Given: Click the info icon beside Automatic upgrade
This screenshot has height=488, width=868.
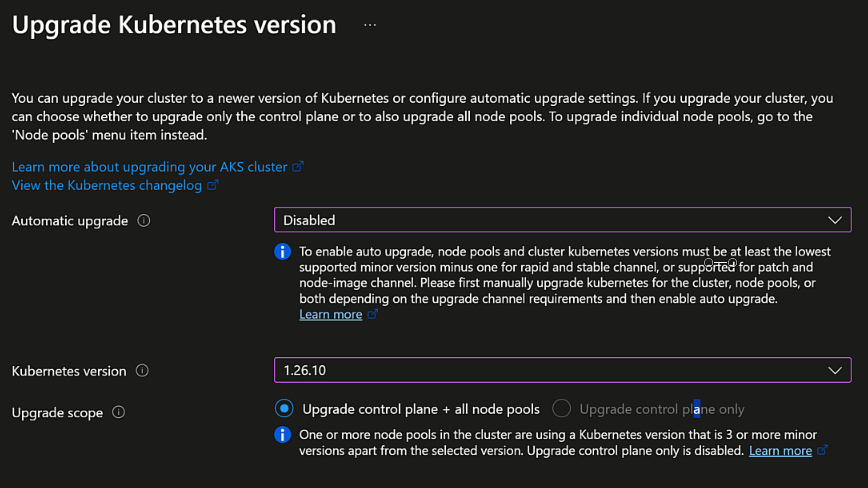Looking at the screenshot, I should tap(144, 221).
